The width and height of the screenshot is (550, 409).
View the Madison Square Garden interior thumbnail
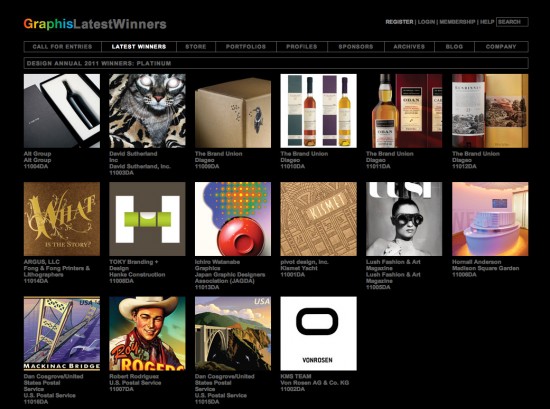pyautogui.click(x=490, y=219)
